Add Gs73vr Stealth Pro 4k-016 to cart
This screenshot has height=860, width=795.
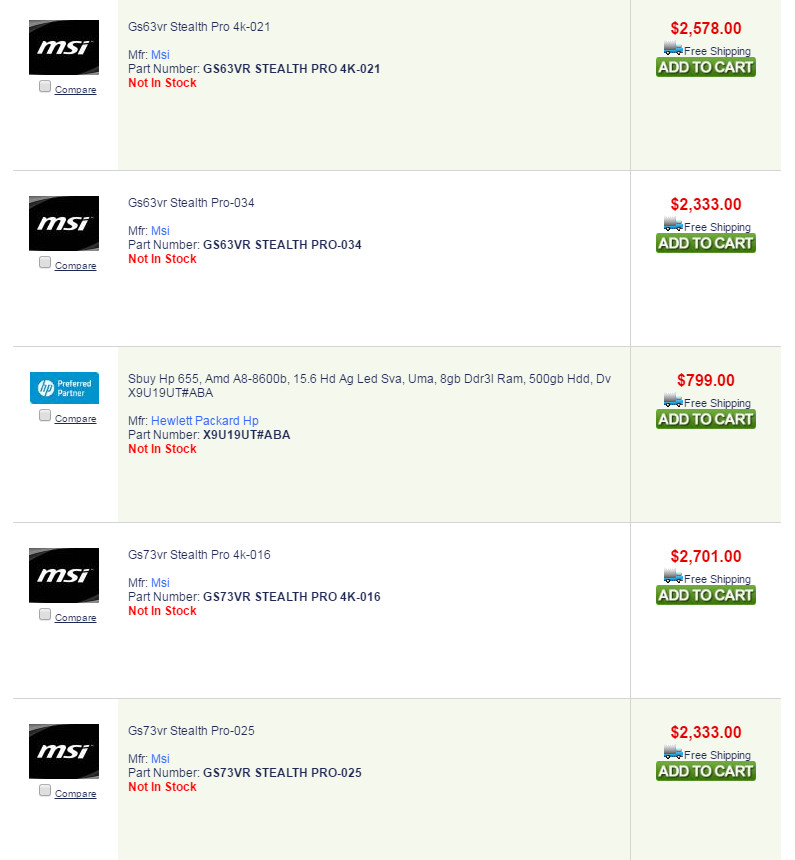point(705,595)
